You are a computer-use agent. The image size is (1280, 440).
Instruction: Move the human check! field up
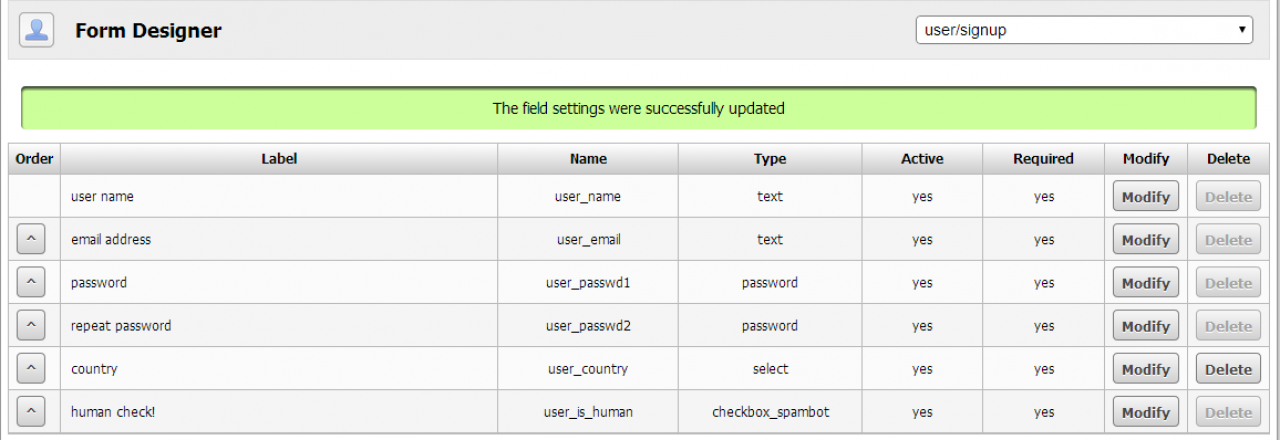(x=31, y=412)
